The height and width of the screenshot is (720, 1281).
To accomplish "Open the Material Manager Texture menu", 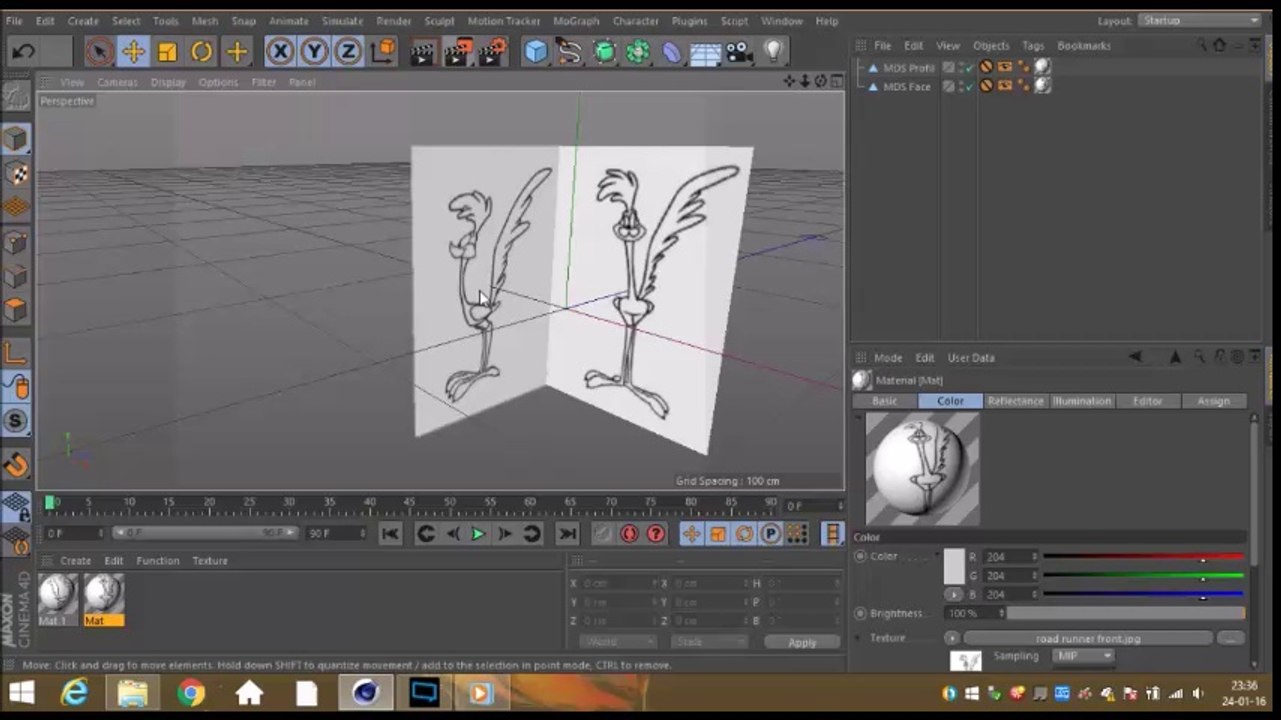I will (x=210, y=561).
